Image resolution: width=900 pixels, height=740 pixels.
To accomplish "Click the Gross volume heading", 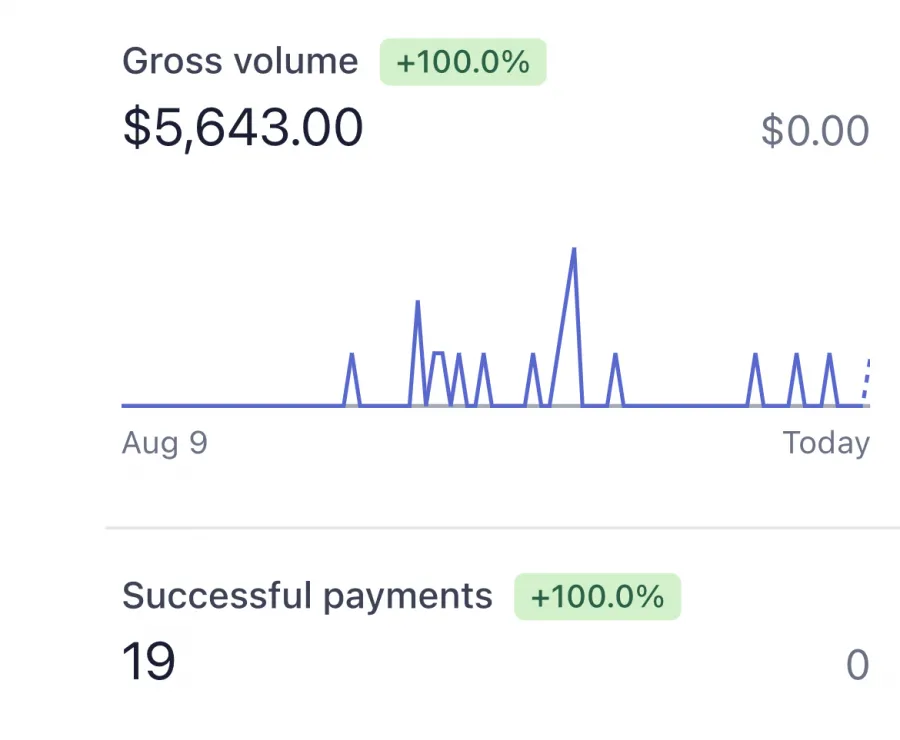I will pos(240,61).
